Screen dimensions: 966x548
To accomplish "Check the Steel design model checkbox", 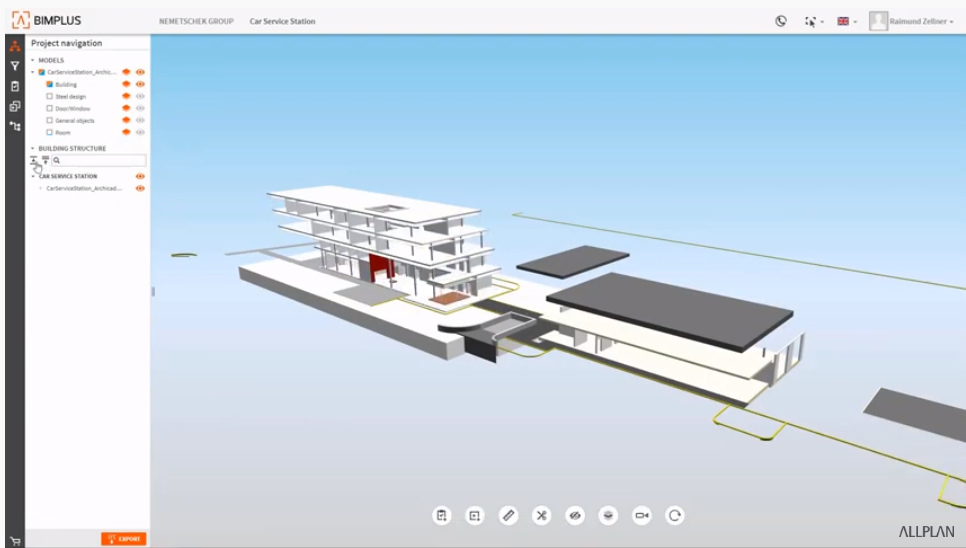I will (50, 96).
